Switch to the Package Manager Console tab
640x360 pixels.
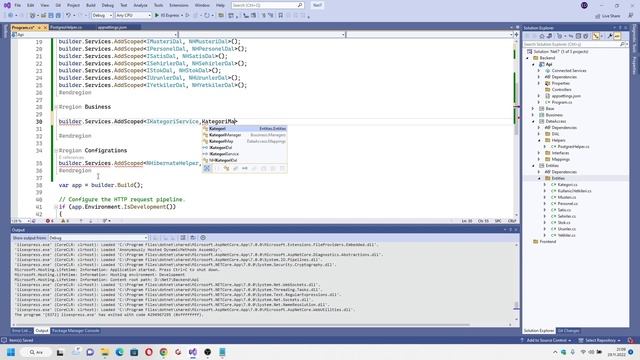(x=76, y=331)
